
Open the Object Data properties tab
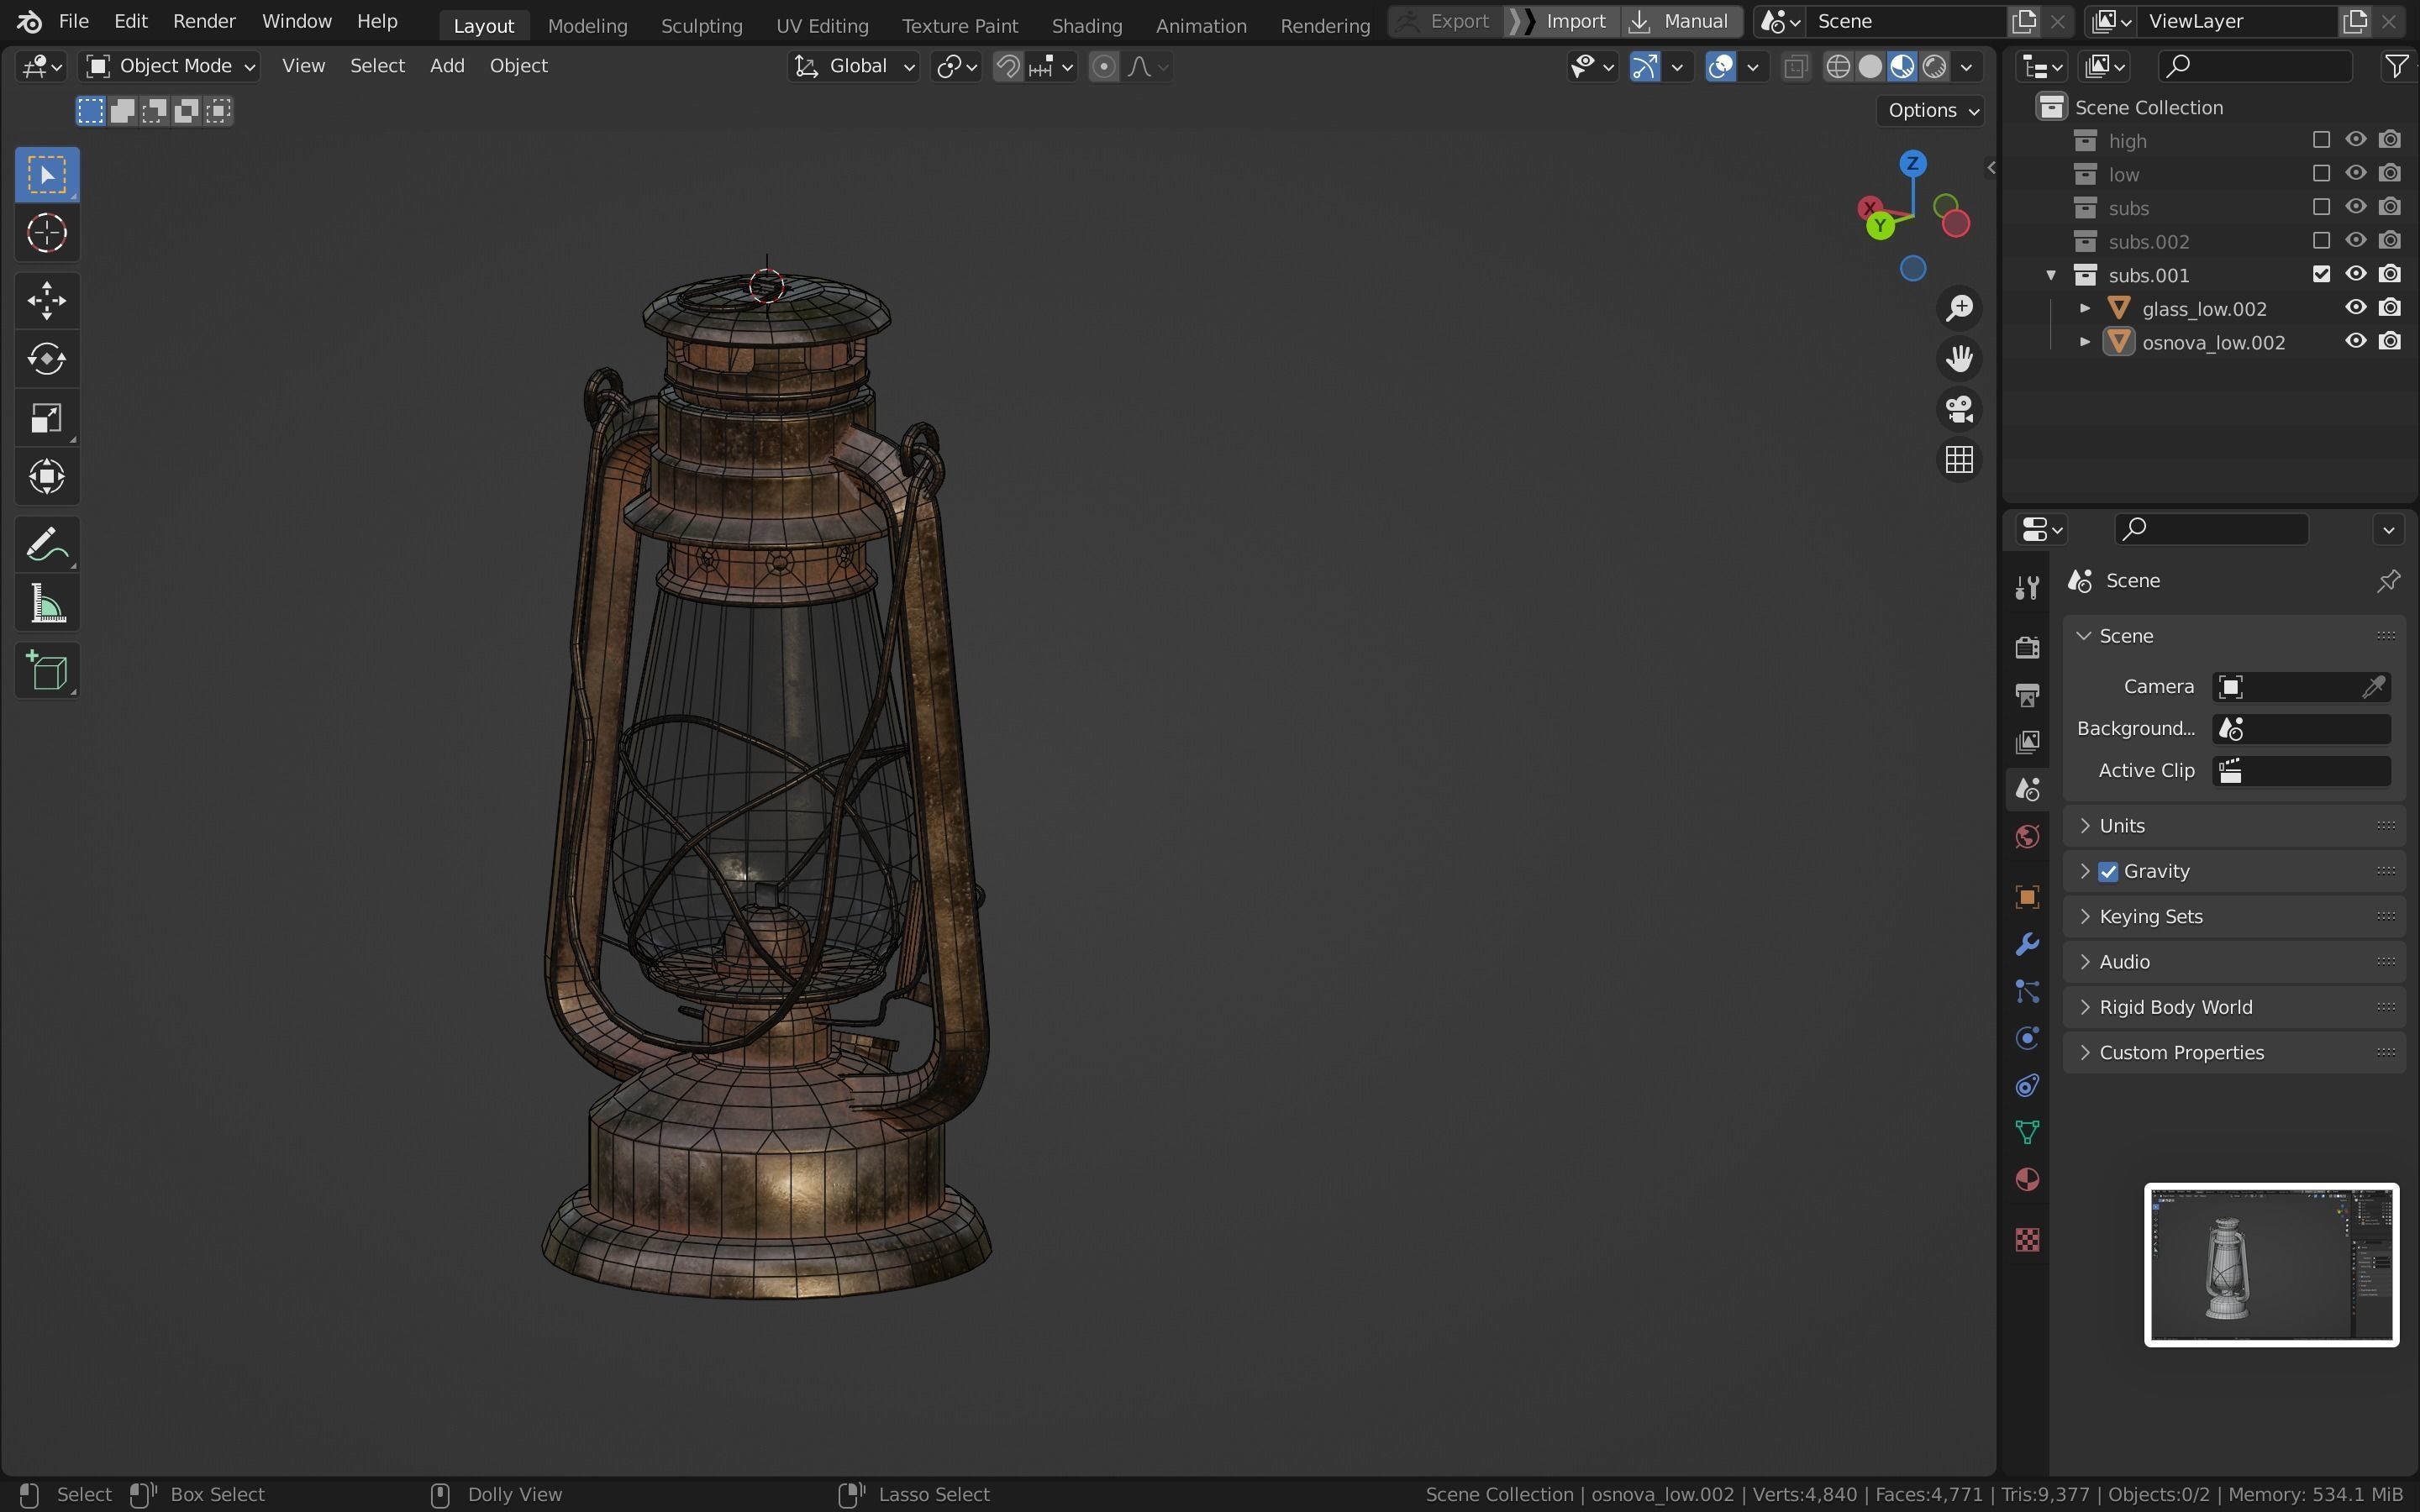click(x=2027, y=1133)
